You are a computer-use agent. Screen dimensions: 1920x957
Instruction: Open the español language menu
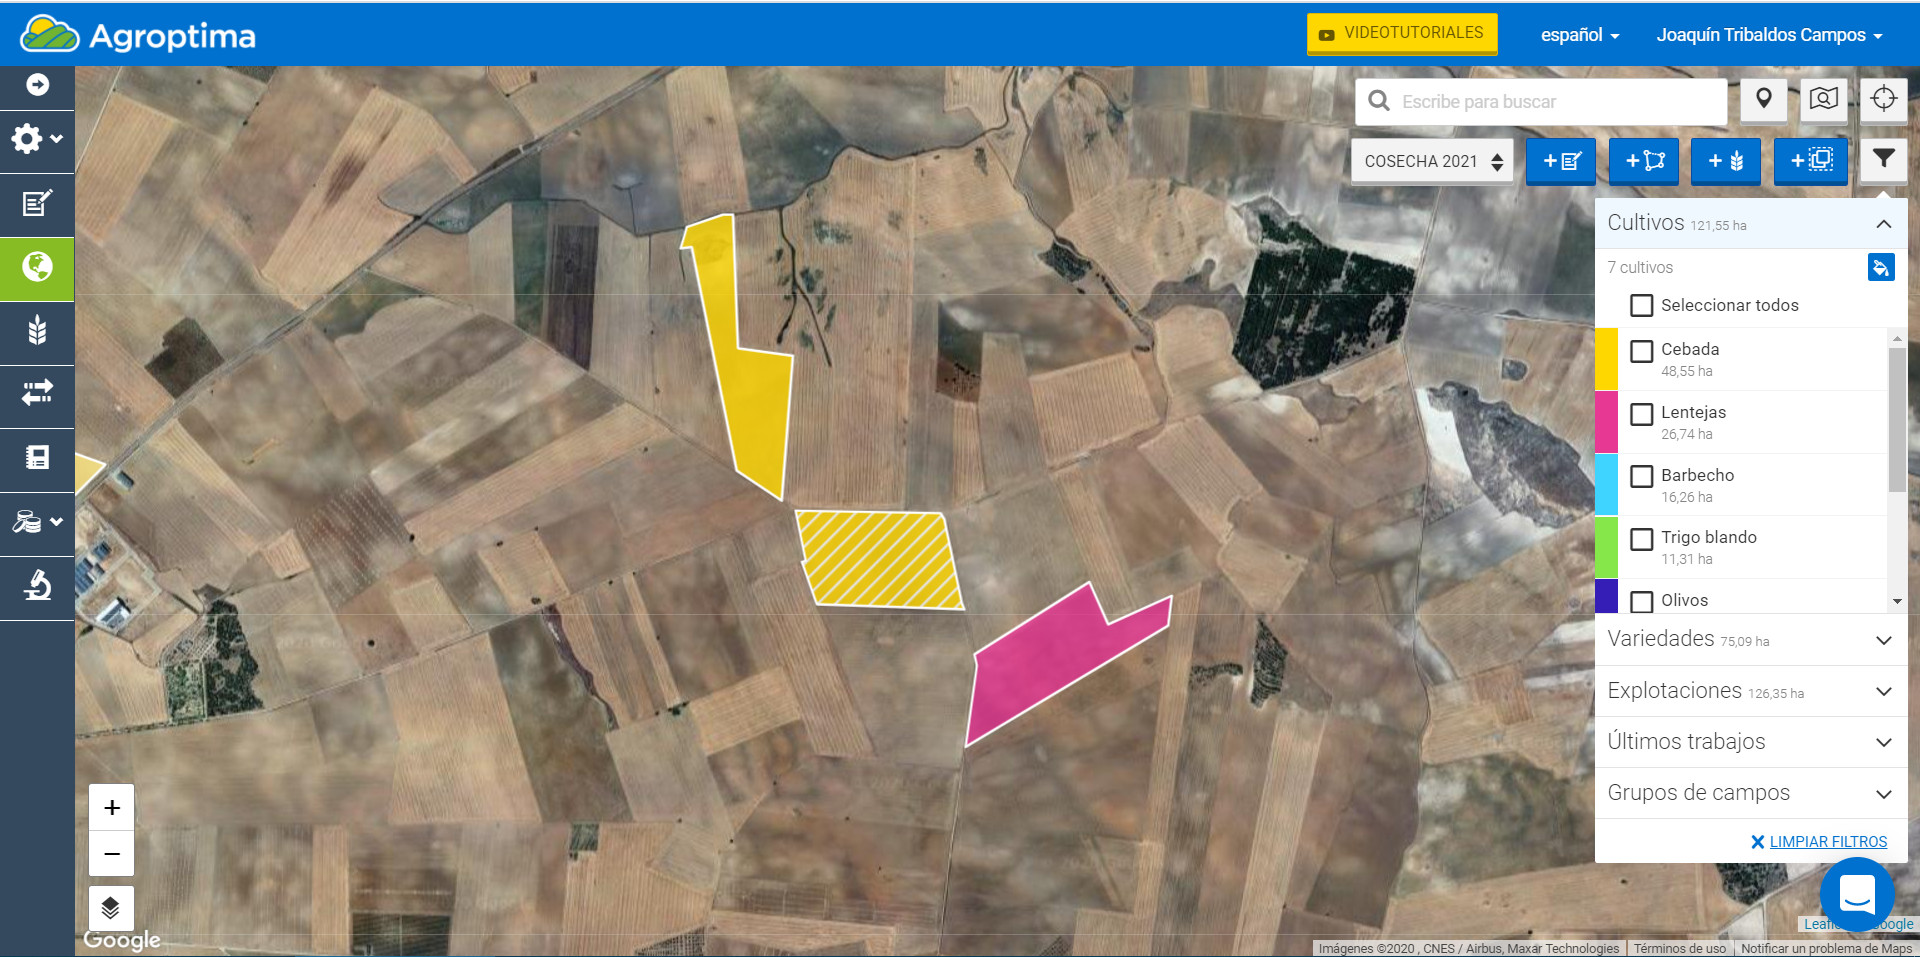click(1579, 35)
